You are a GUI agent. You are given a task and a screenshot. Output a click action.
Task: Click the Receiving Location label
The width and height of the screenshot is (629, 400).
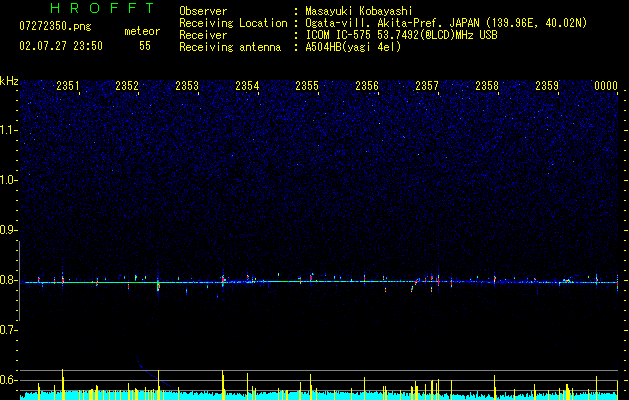(x=233, y=23)
